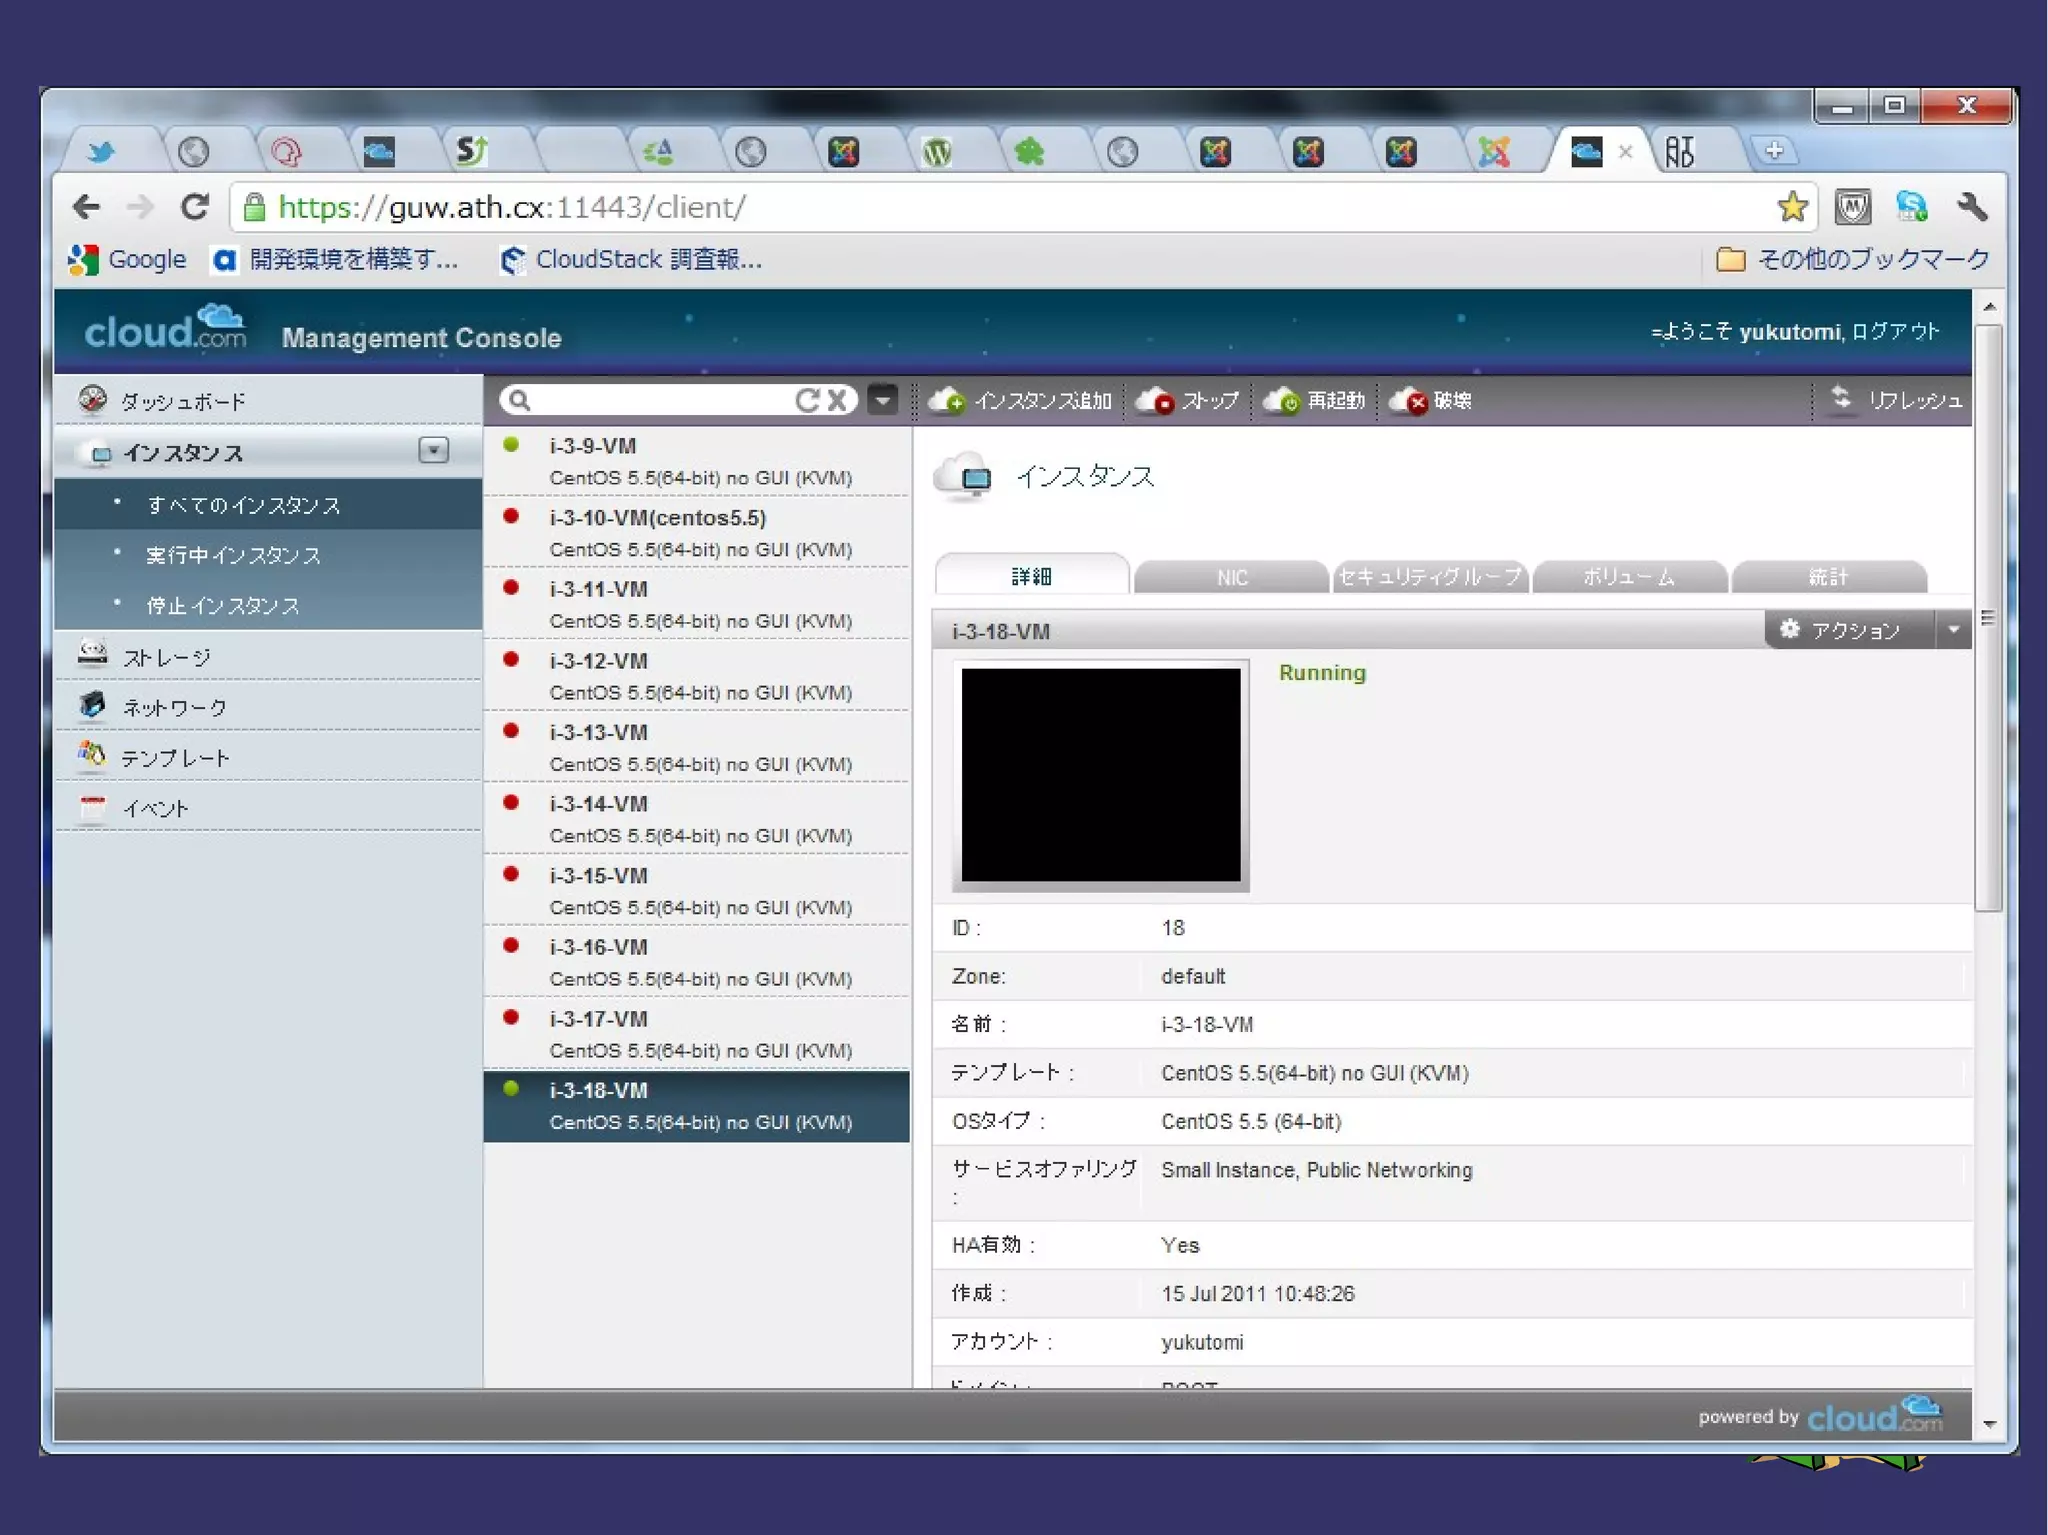Click リフレッシュ to refresh the list

[x=1896, y=400]
